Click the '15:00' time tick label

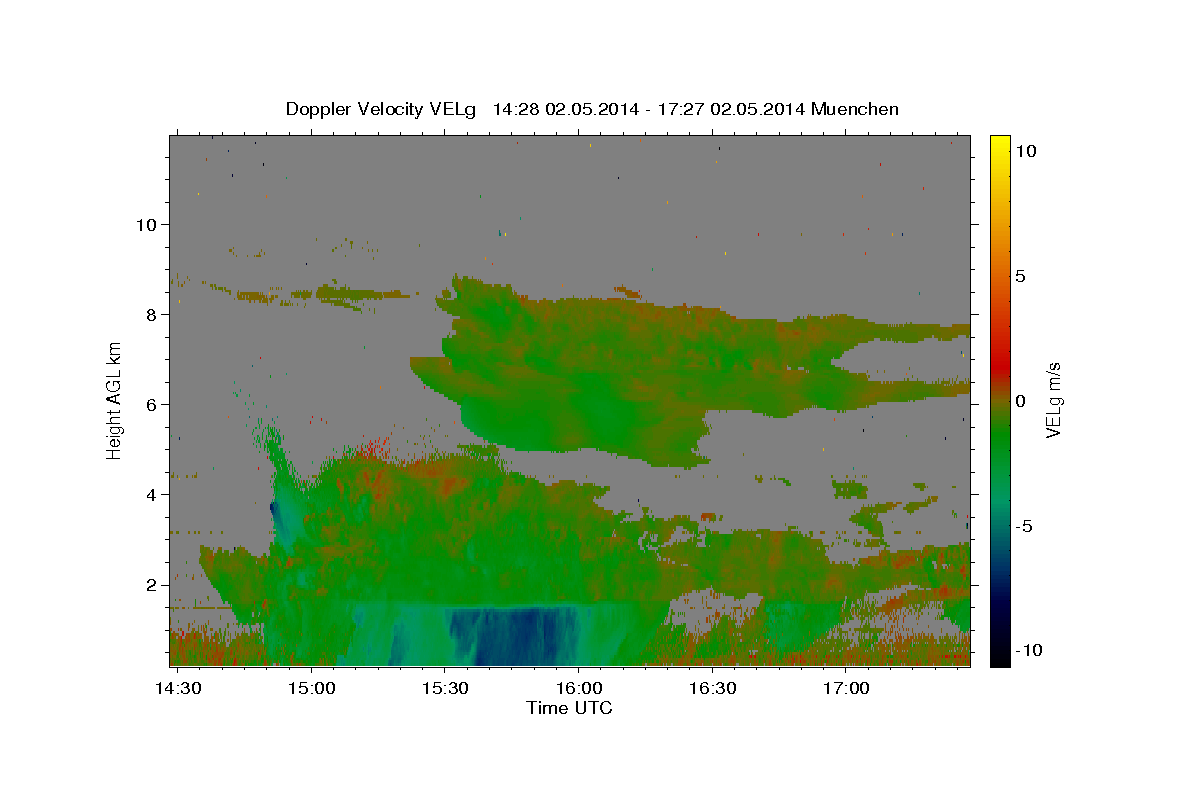pos(310,688)
